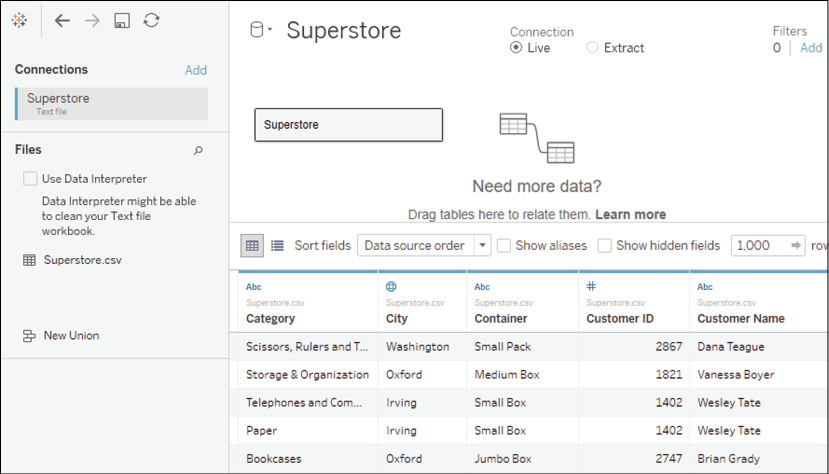Select customer ID 2747 cell
The width and height of the screenshot is (829, 474).
point(634,459)
